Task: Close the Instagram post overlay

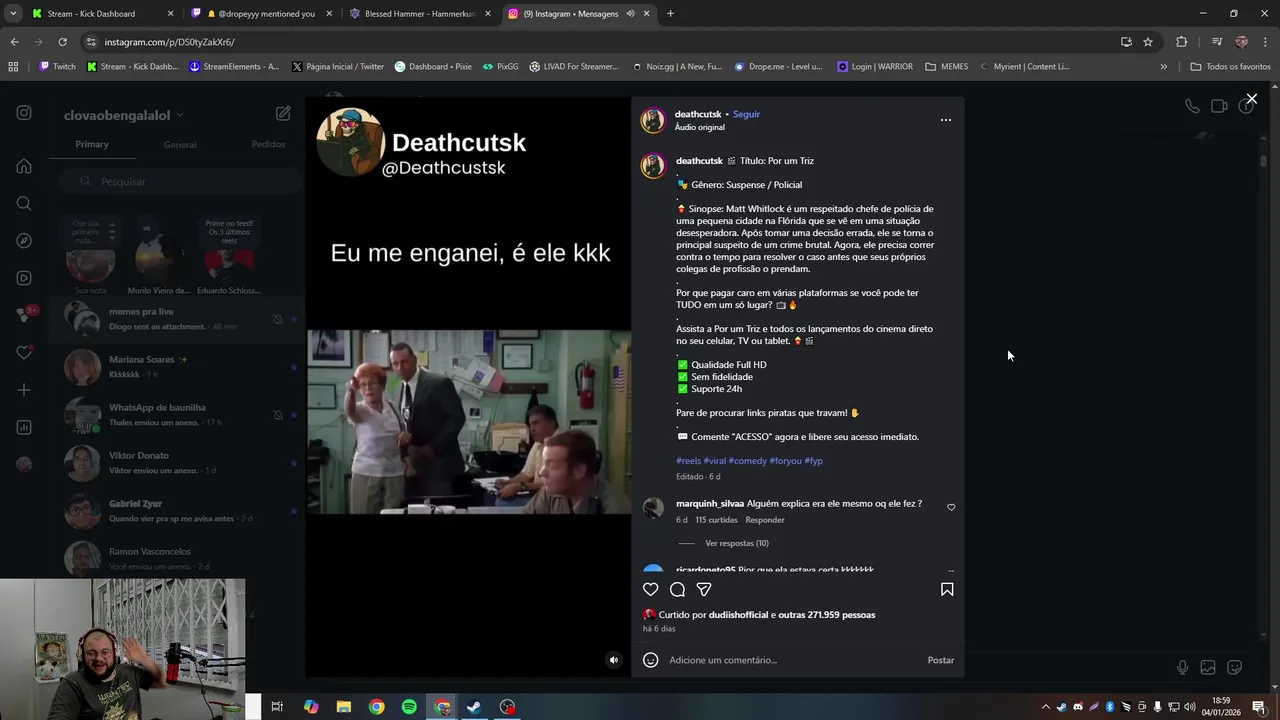Action: coord(1251,99)
